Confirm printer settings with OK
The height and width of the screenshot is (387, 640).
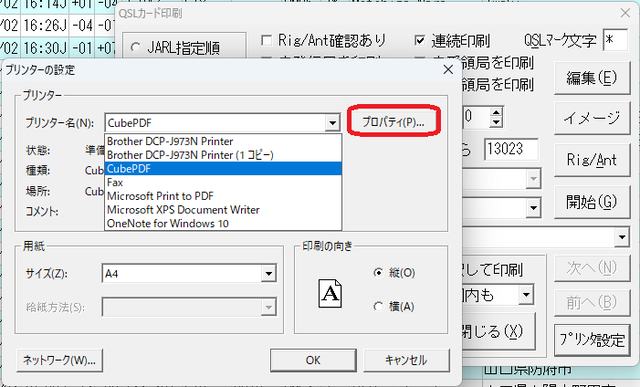[313, 360]
